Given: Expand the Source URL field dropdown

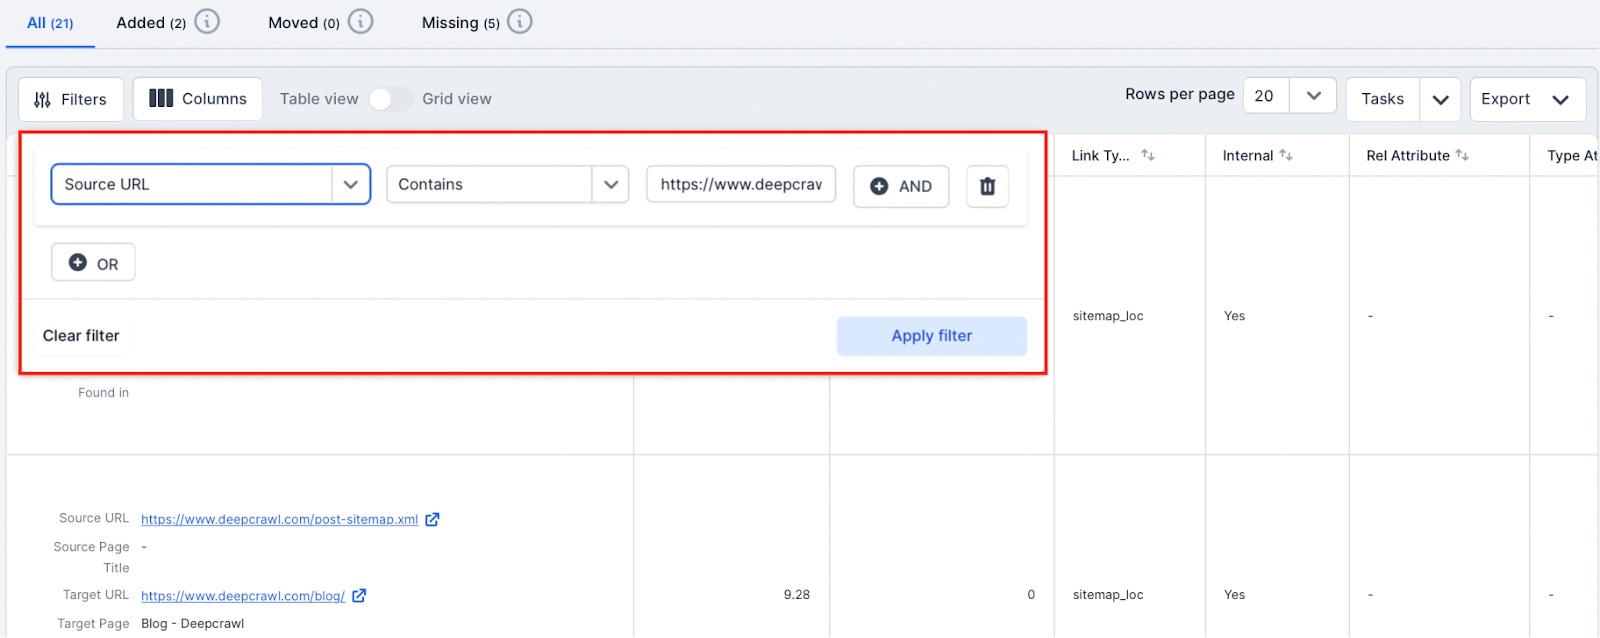Looking at the screenshot, I should click(x=350, y=185).
